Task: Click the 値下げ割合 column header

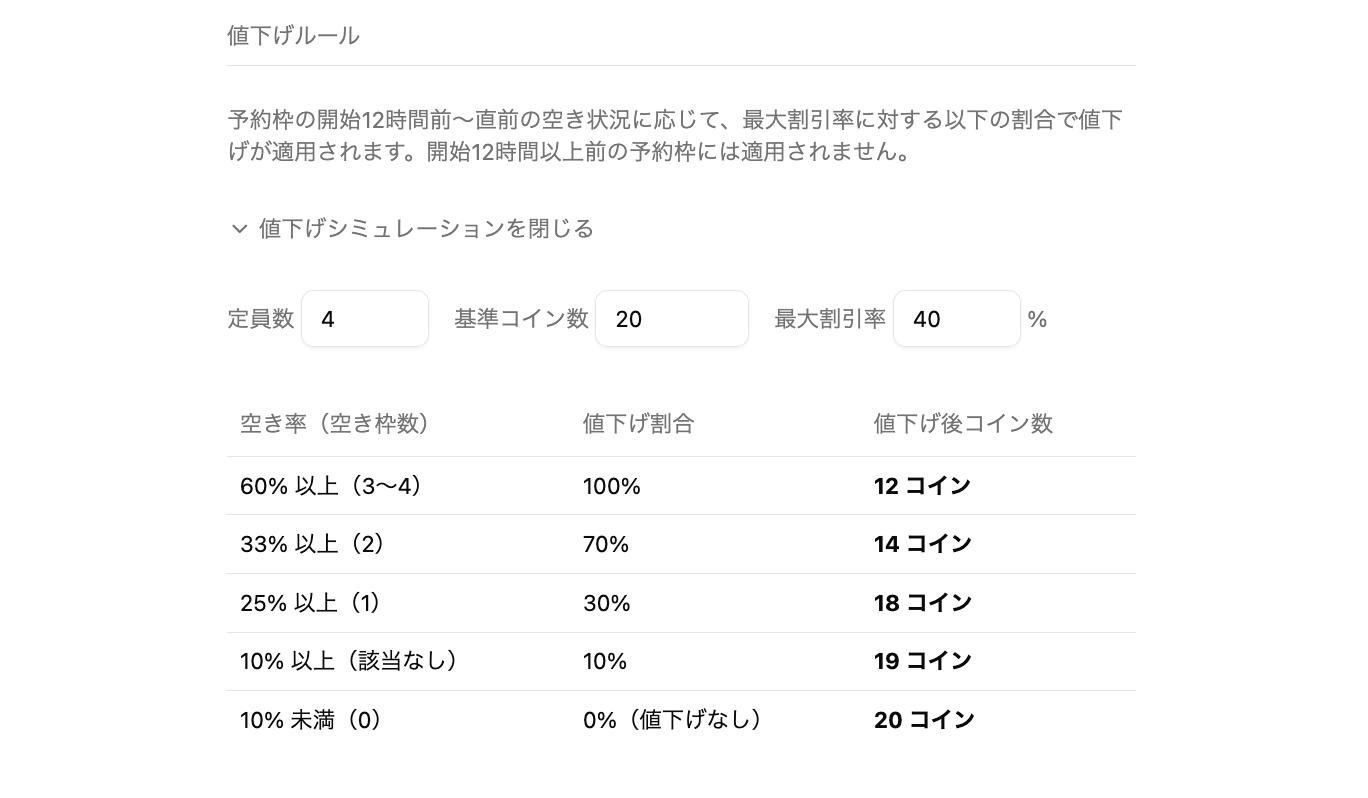Action: coord(638,423)
